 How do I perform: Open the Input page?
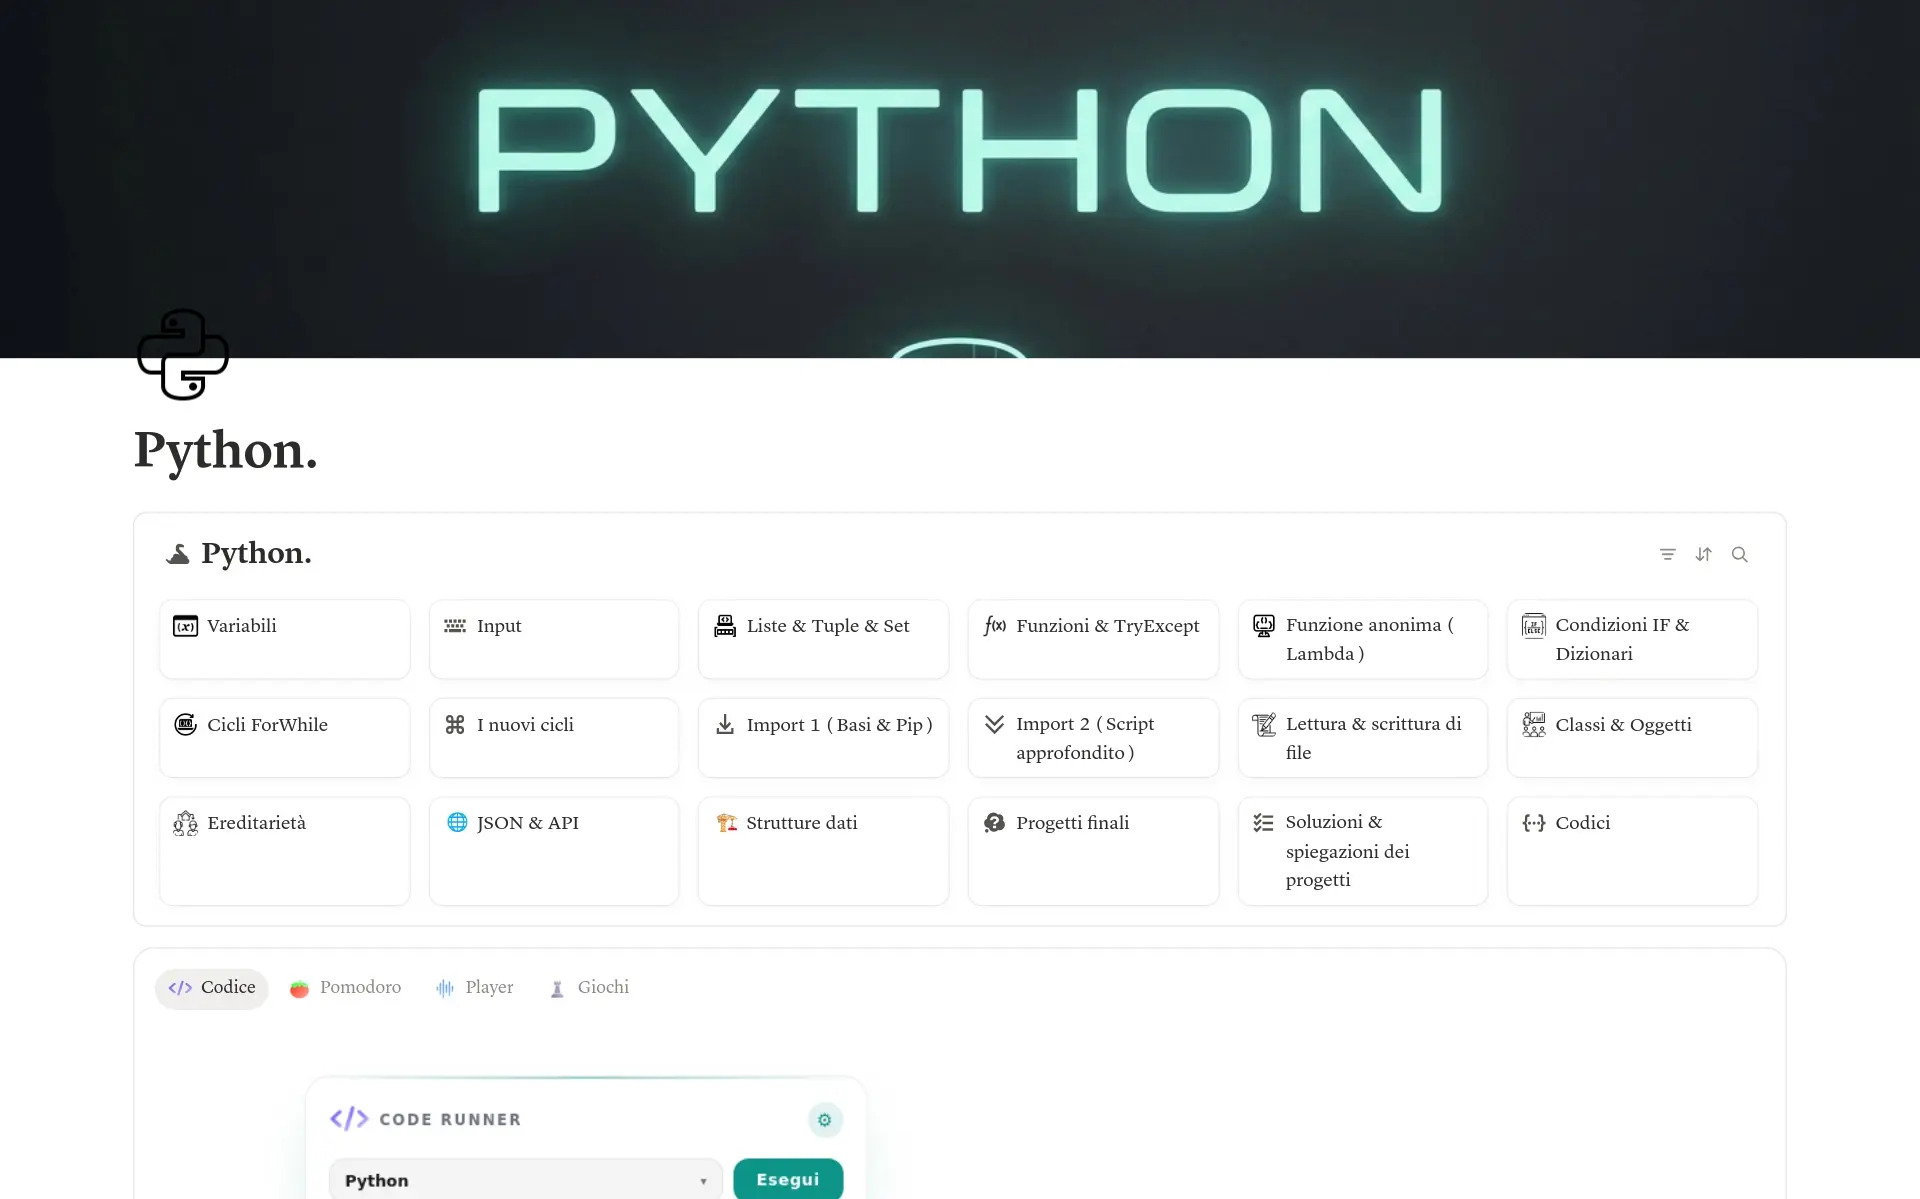554,639
